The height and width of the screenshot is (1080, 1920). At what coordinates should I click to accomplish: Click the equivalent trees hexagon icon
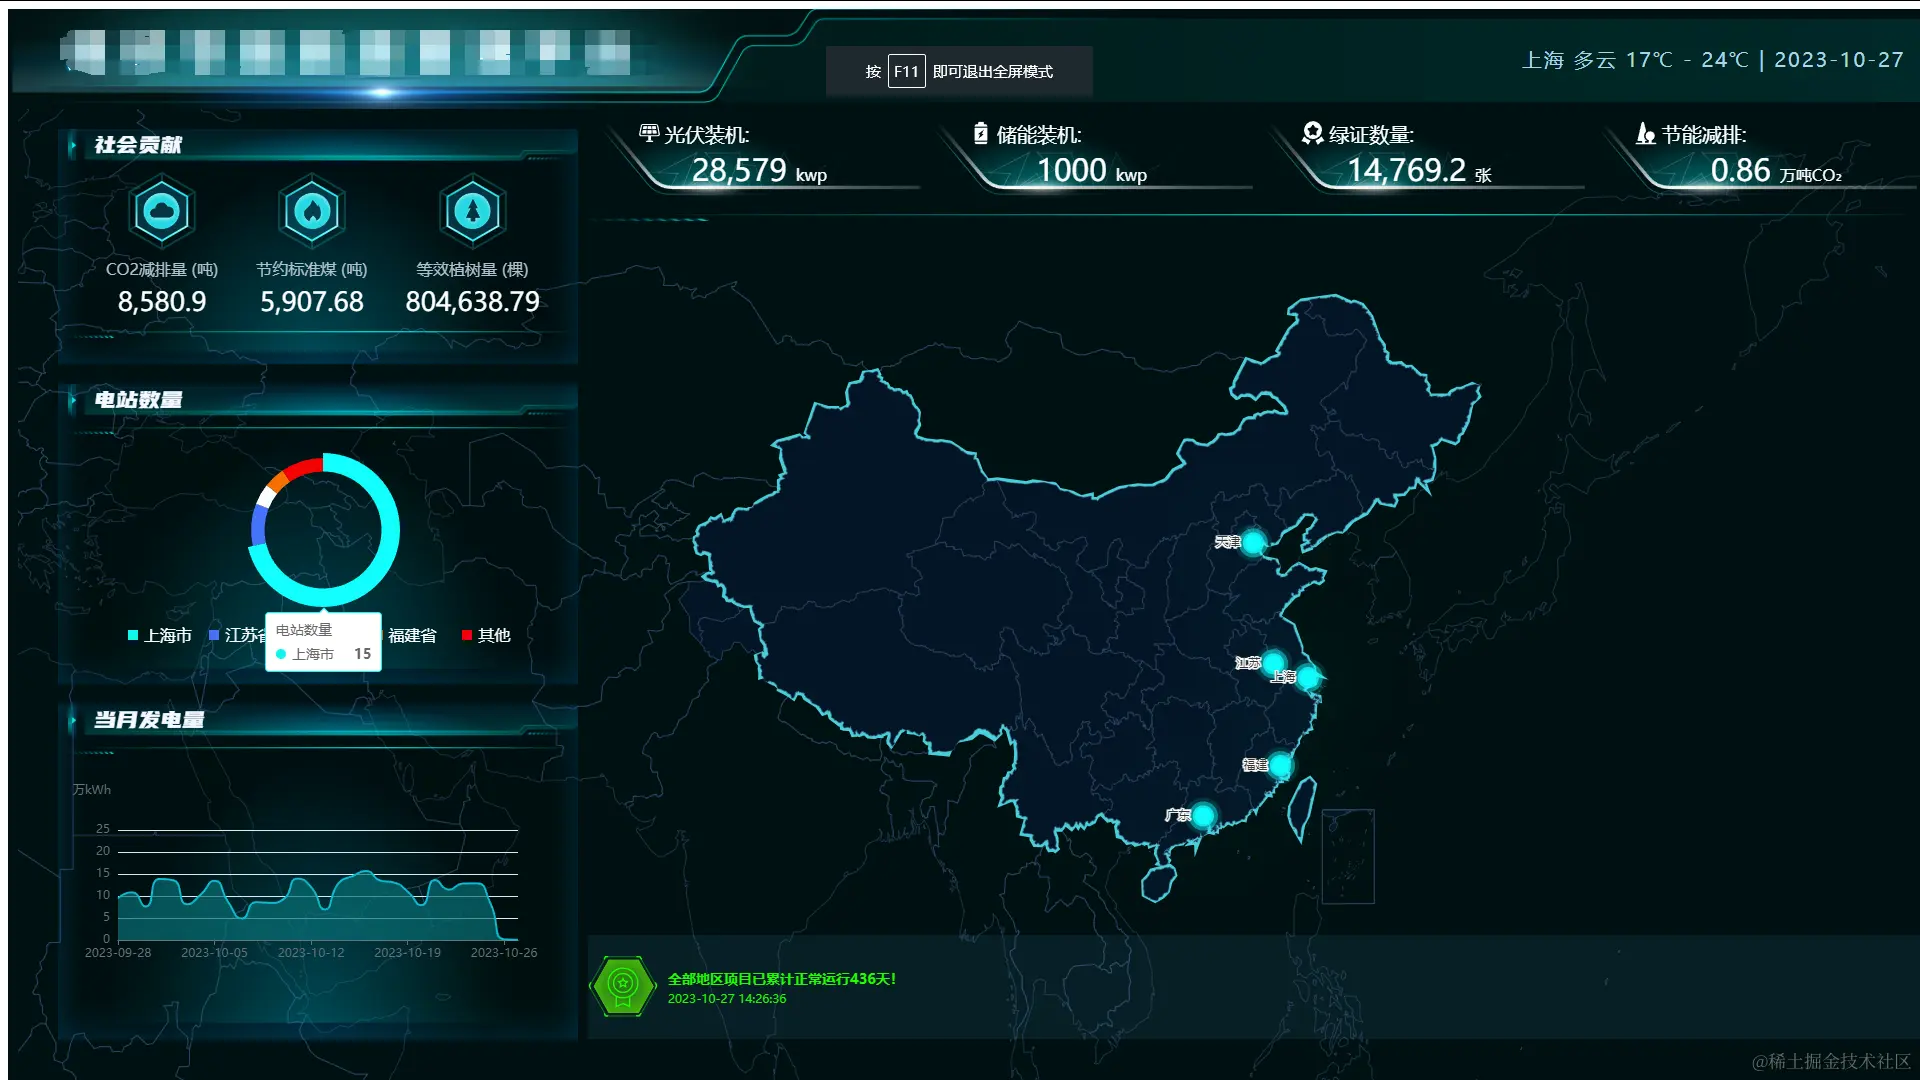pyautogui.click(x=472, y=211)
